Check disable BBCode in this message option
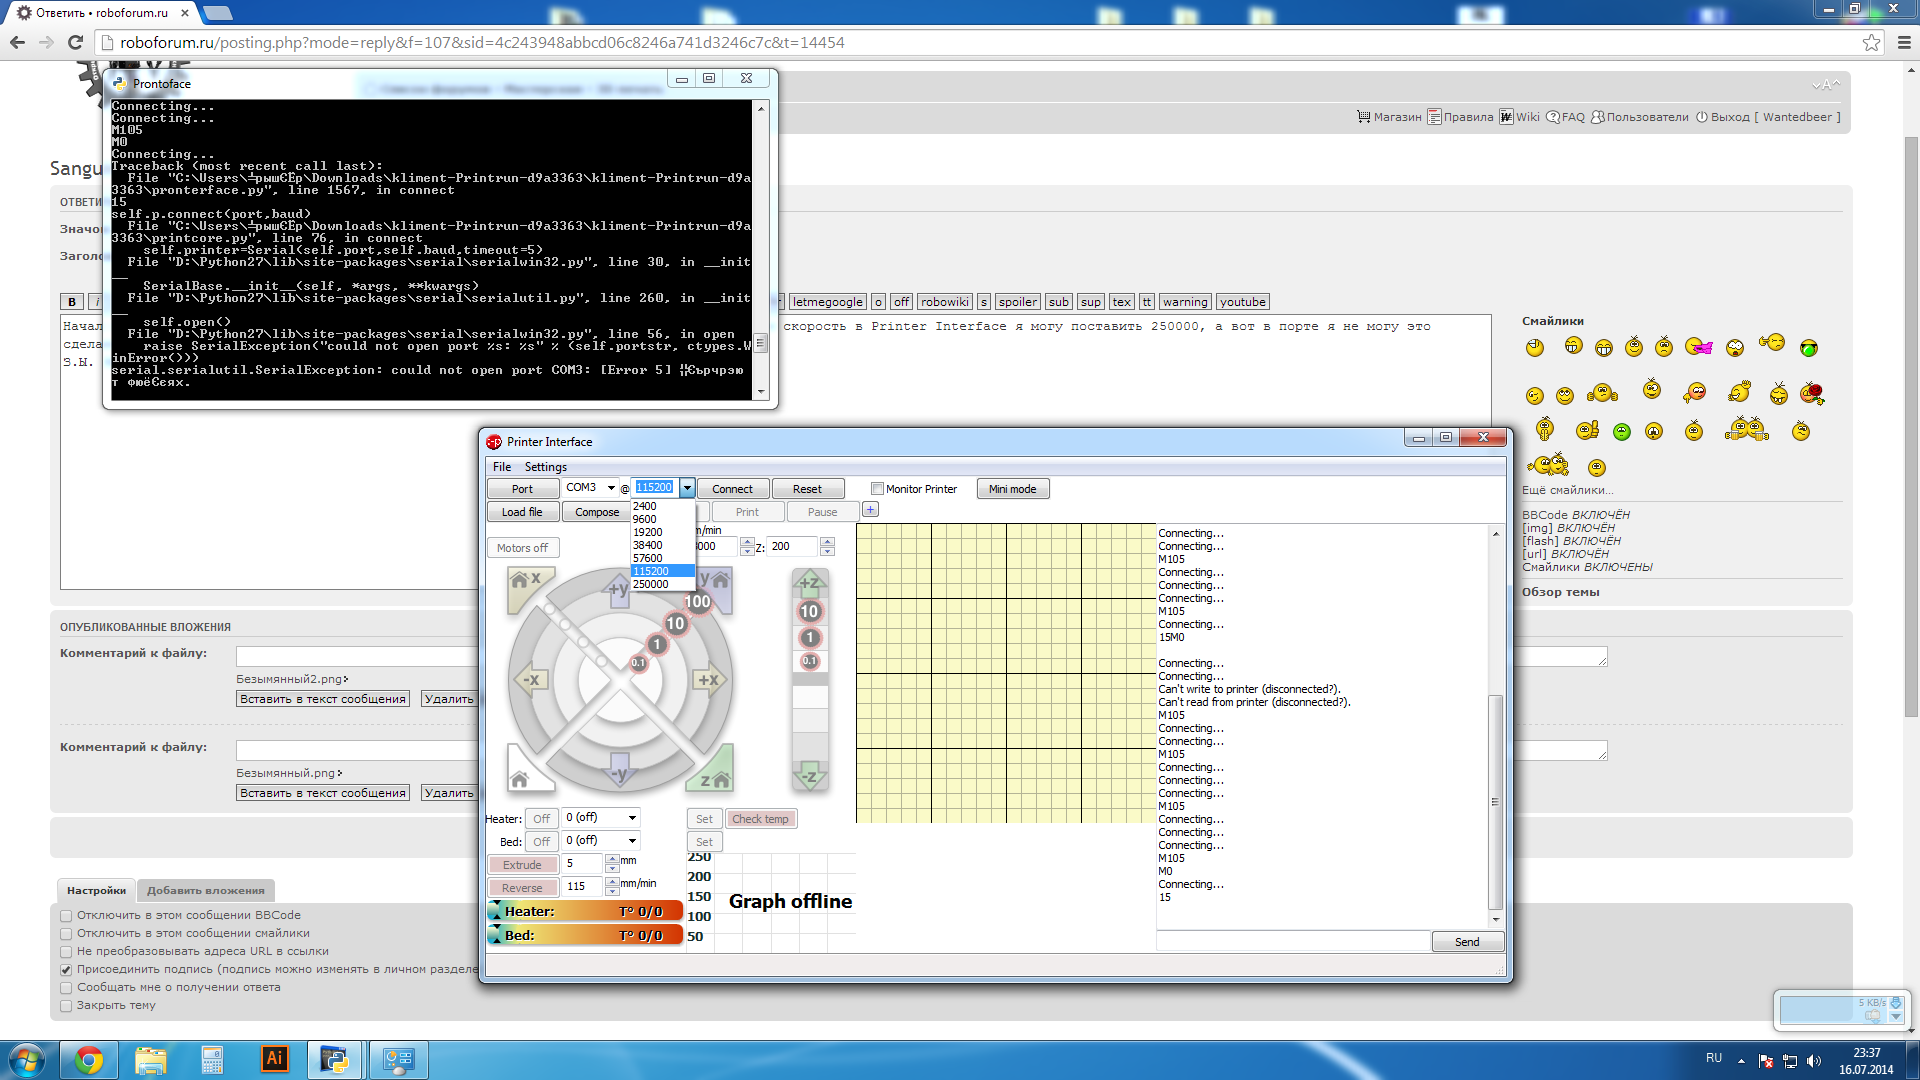 (66, 915)
